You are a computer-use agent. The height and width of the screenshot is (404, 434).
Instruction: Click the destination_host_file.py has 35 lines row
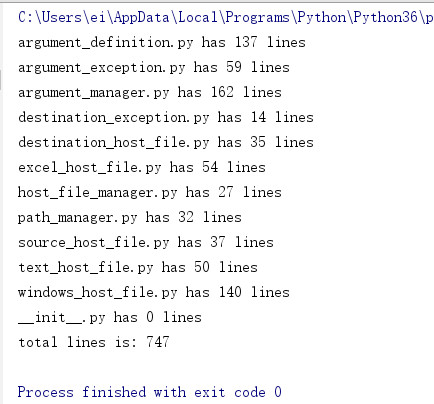click(x=166, y=142)
